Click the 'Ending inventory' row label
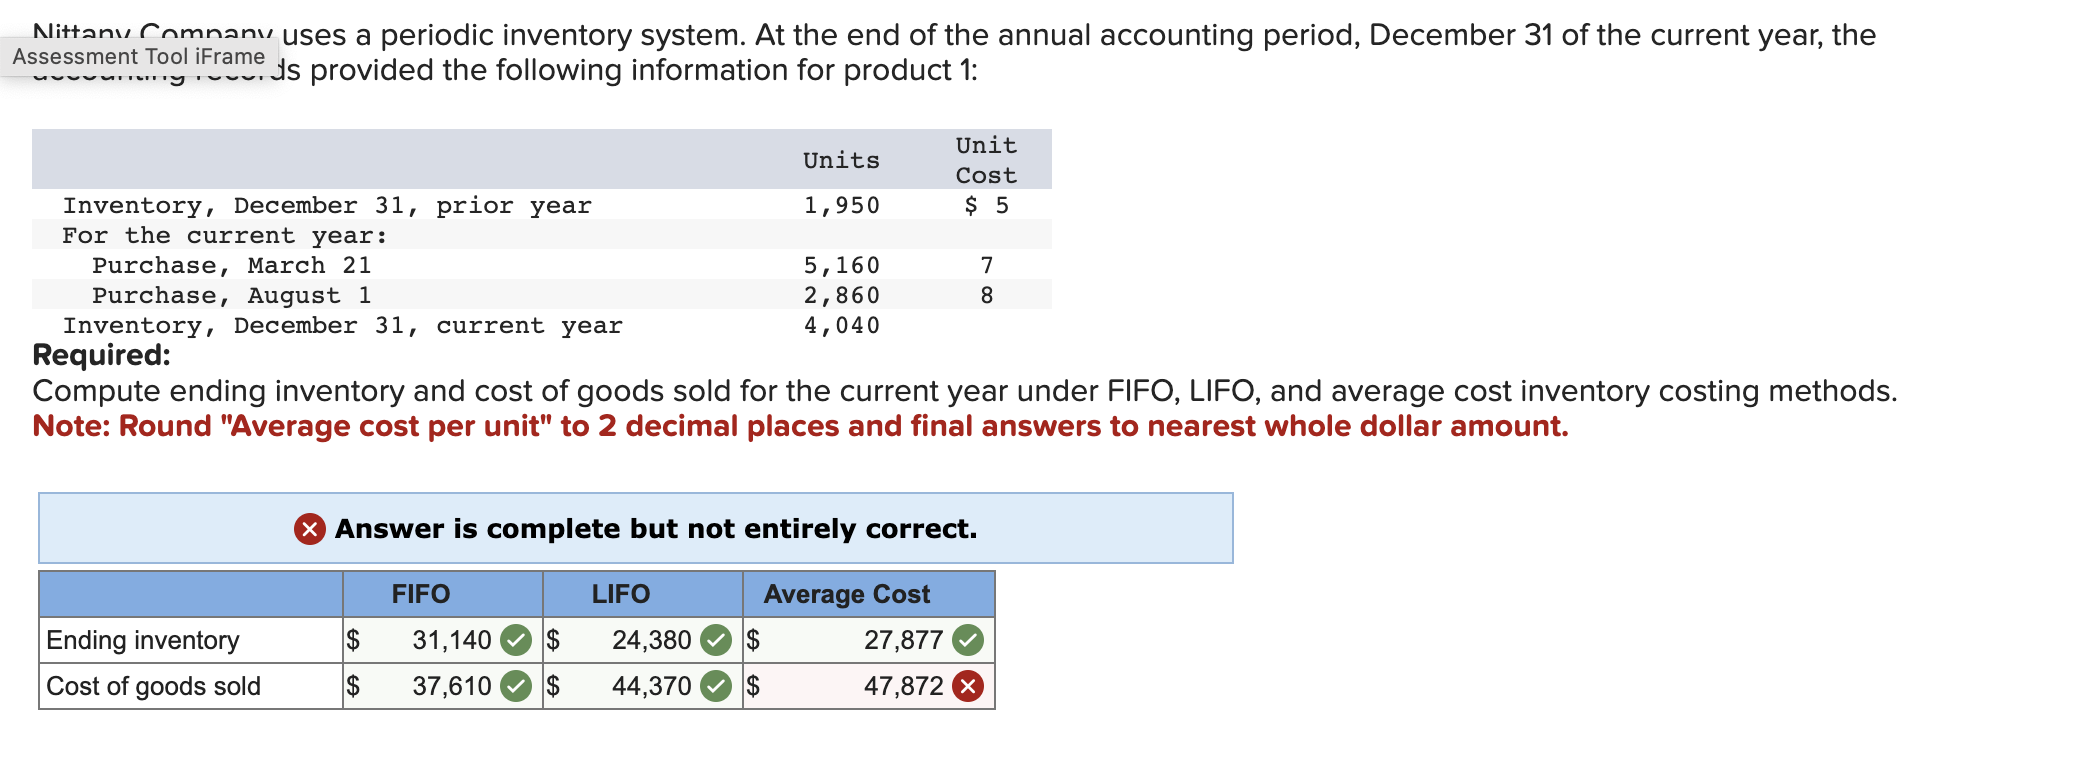 [143, 640]
